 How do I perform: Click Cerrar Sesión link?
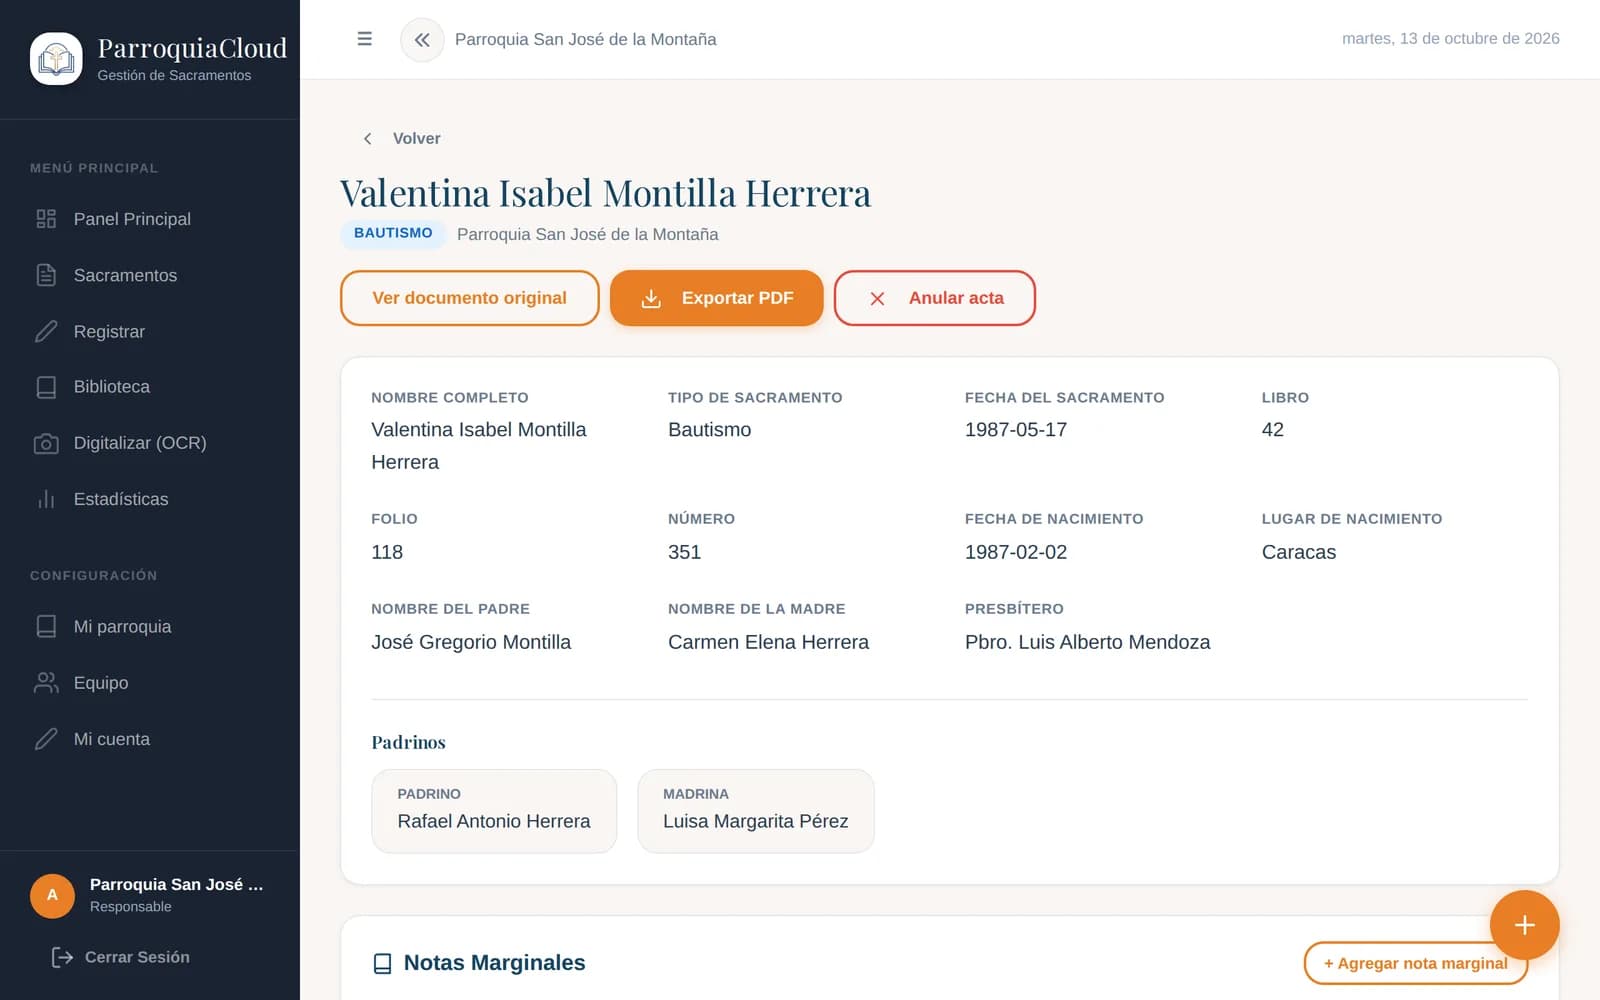(121, 957)
